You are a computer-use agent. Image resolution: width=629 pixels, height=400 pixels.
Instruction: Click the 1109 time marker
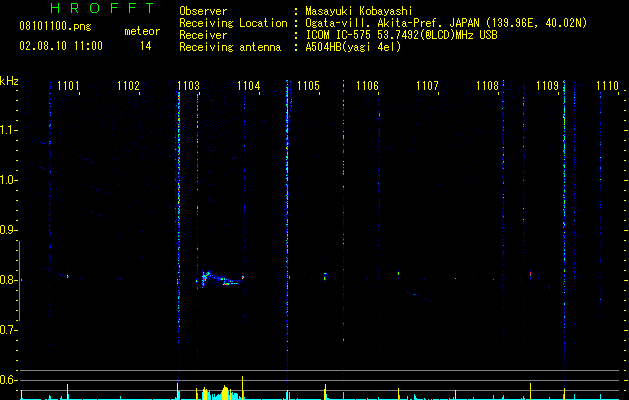click(x=548, y=86)
